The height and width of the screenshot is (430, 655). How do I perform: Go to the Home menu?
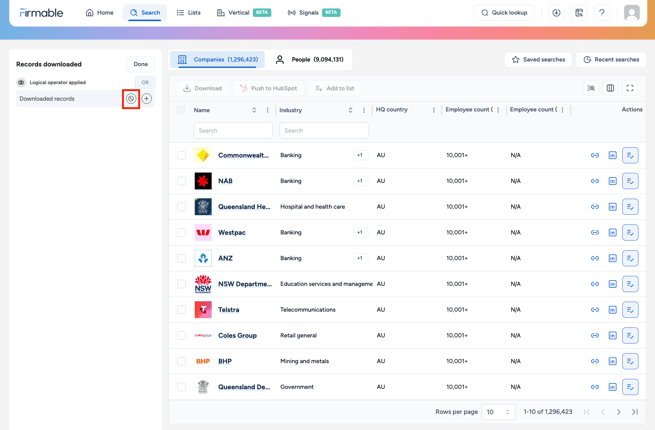[99, 13]
